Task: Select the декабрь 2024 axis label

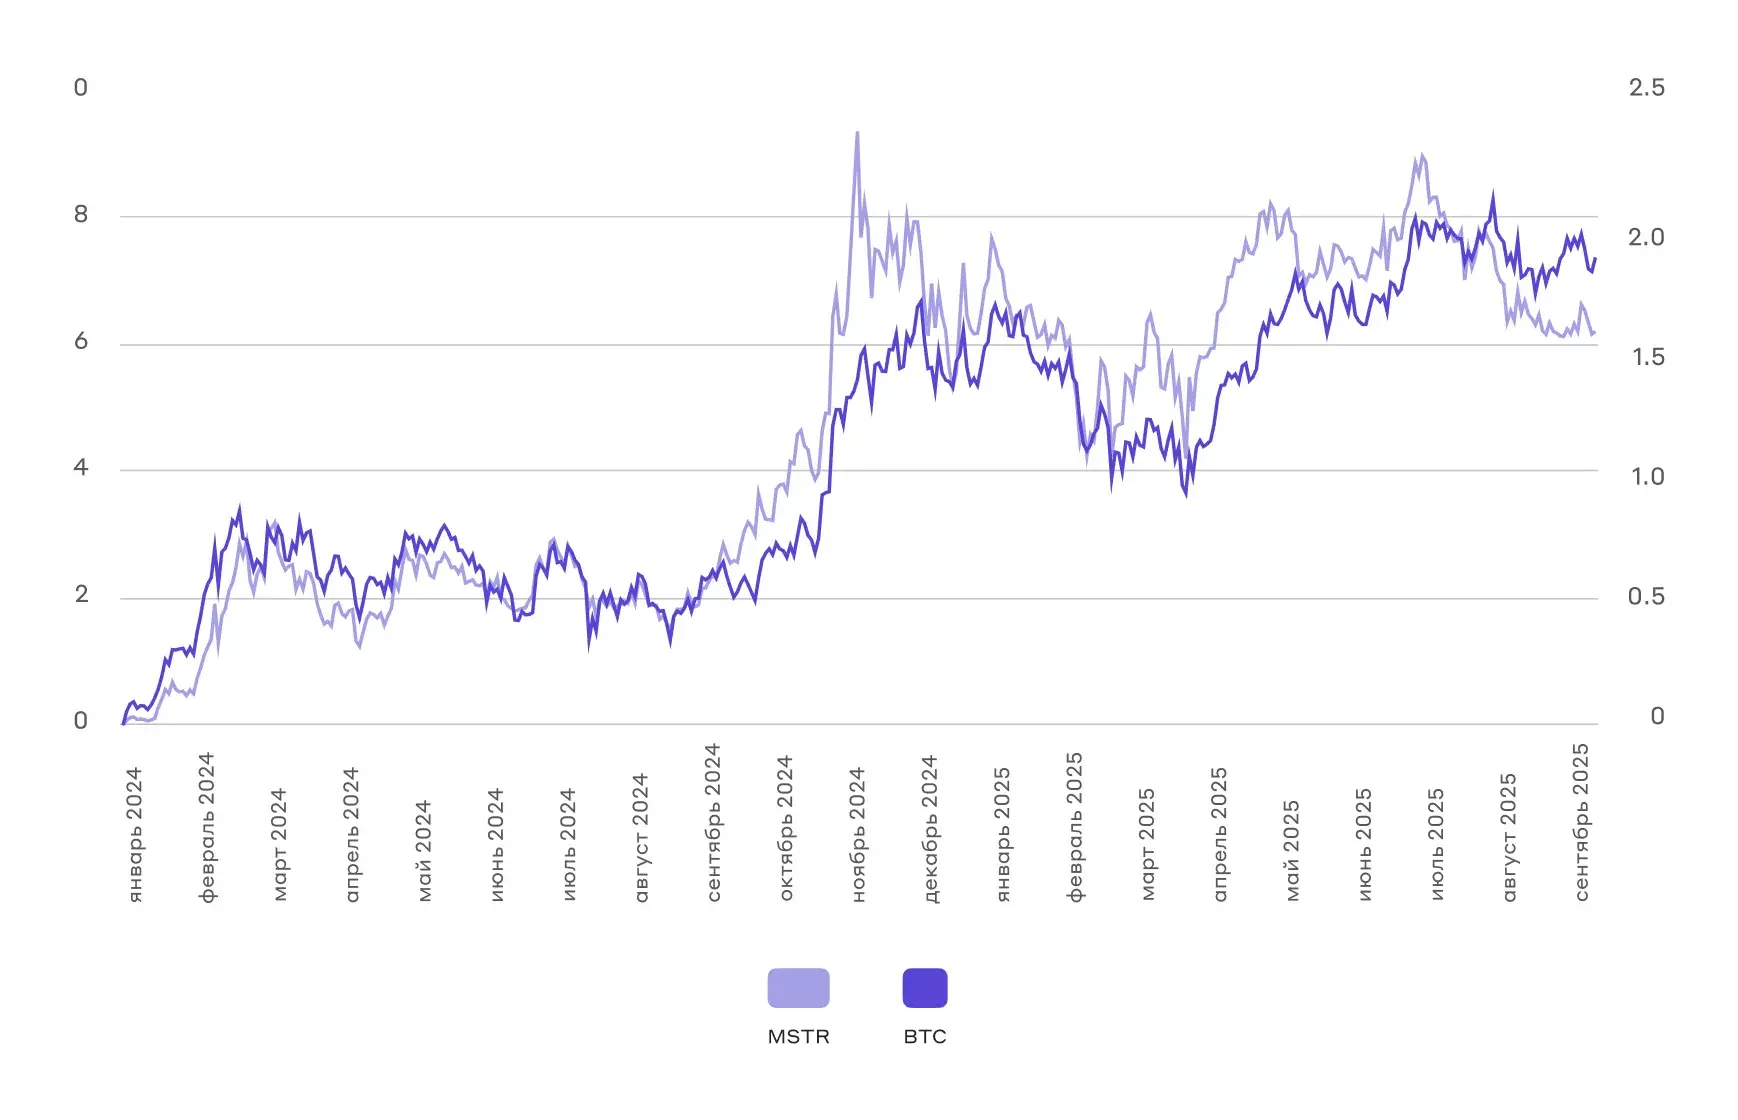Action: (x=930, y=829)
